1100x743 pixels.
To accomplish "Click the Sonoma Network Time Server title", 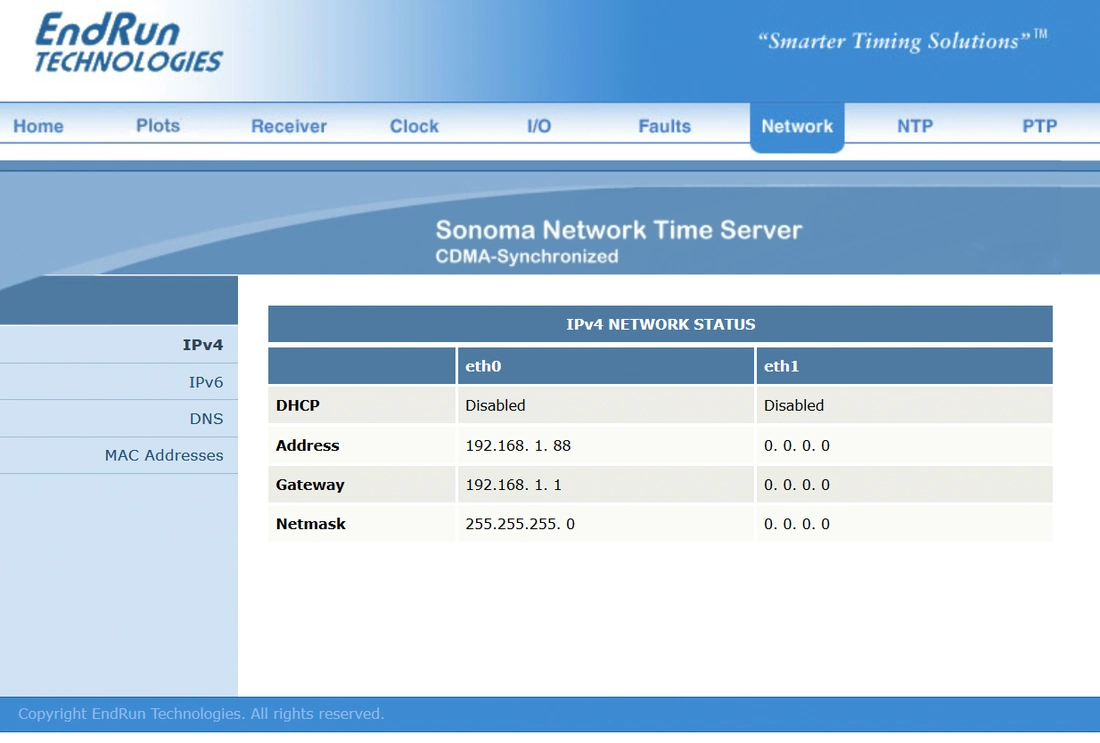I will (618, 230).
